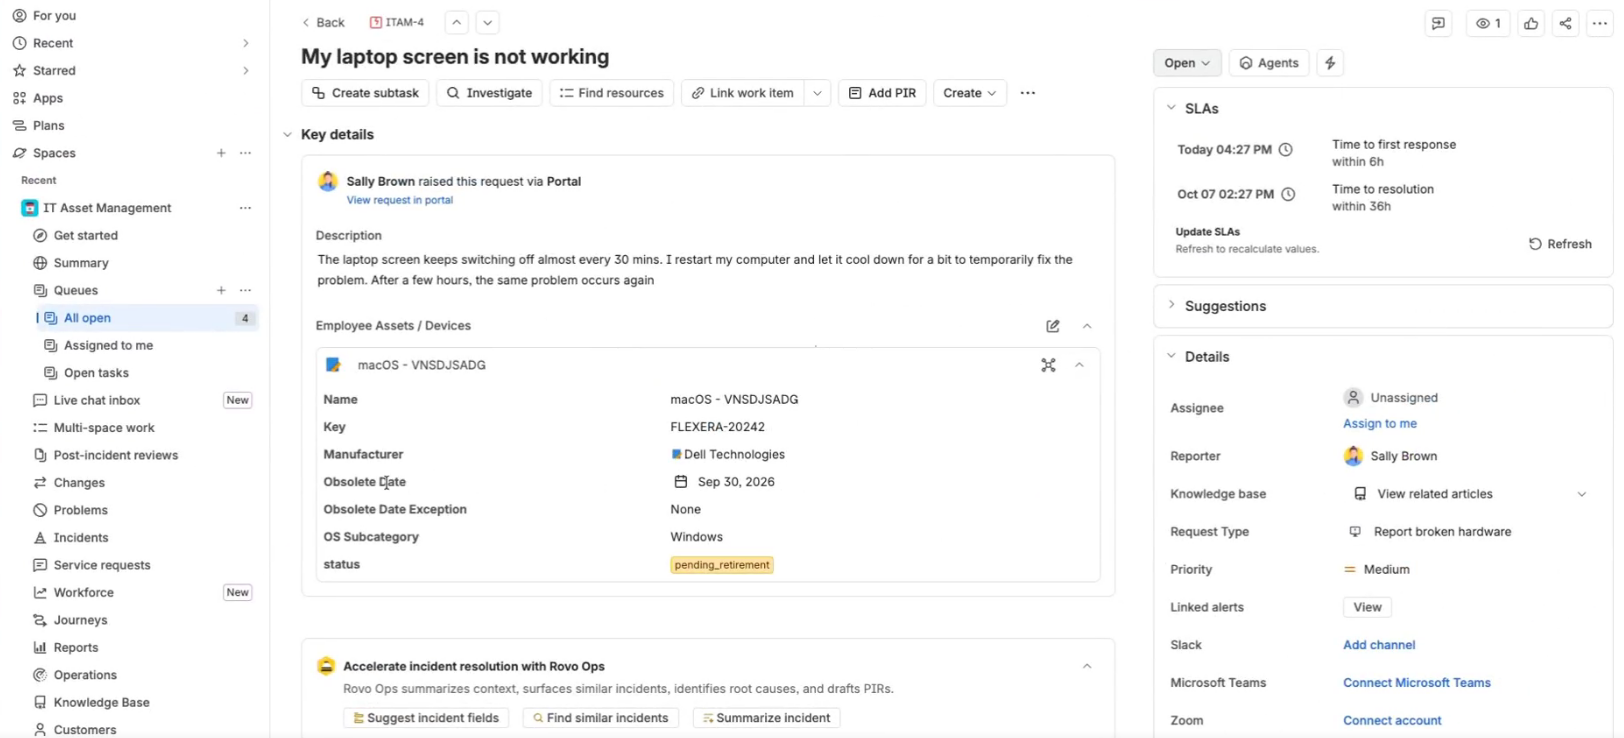Click Connect Microsoft Teams link

(x=1417, y=683)
